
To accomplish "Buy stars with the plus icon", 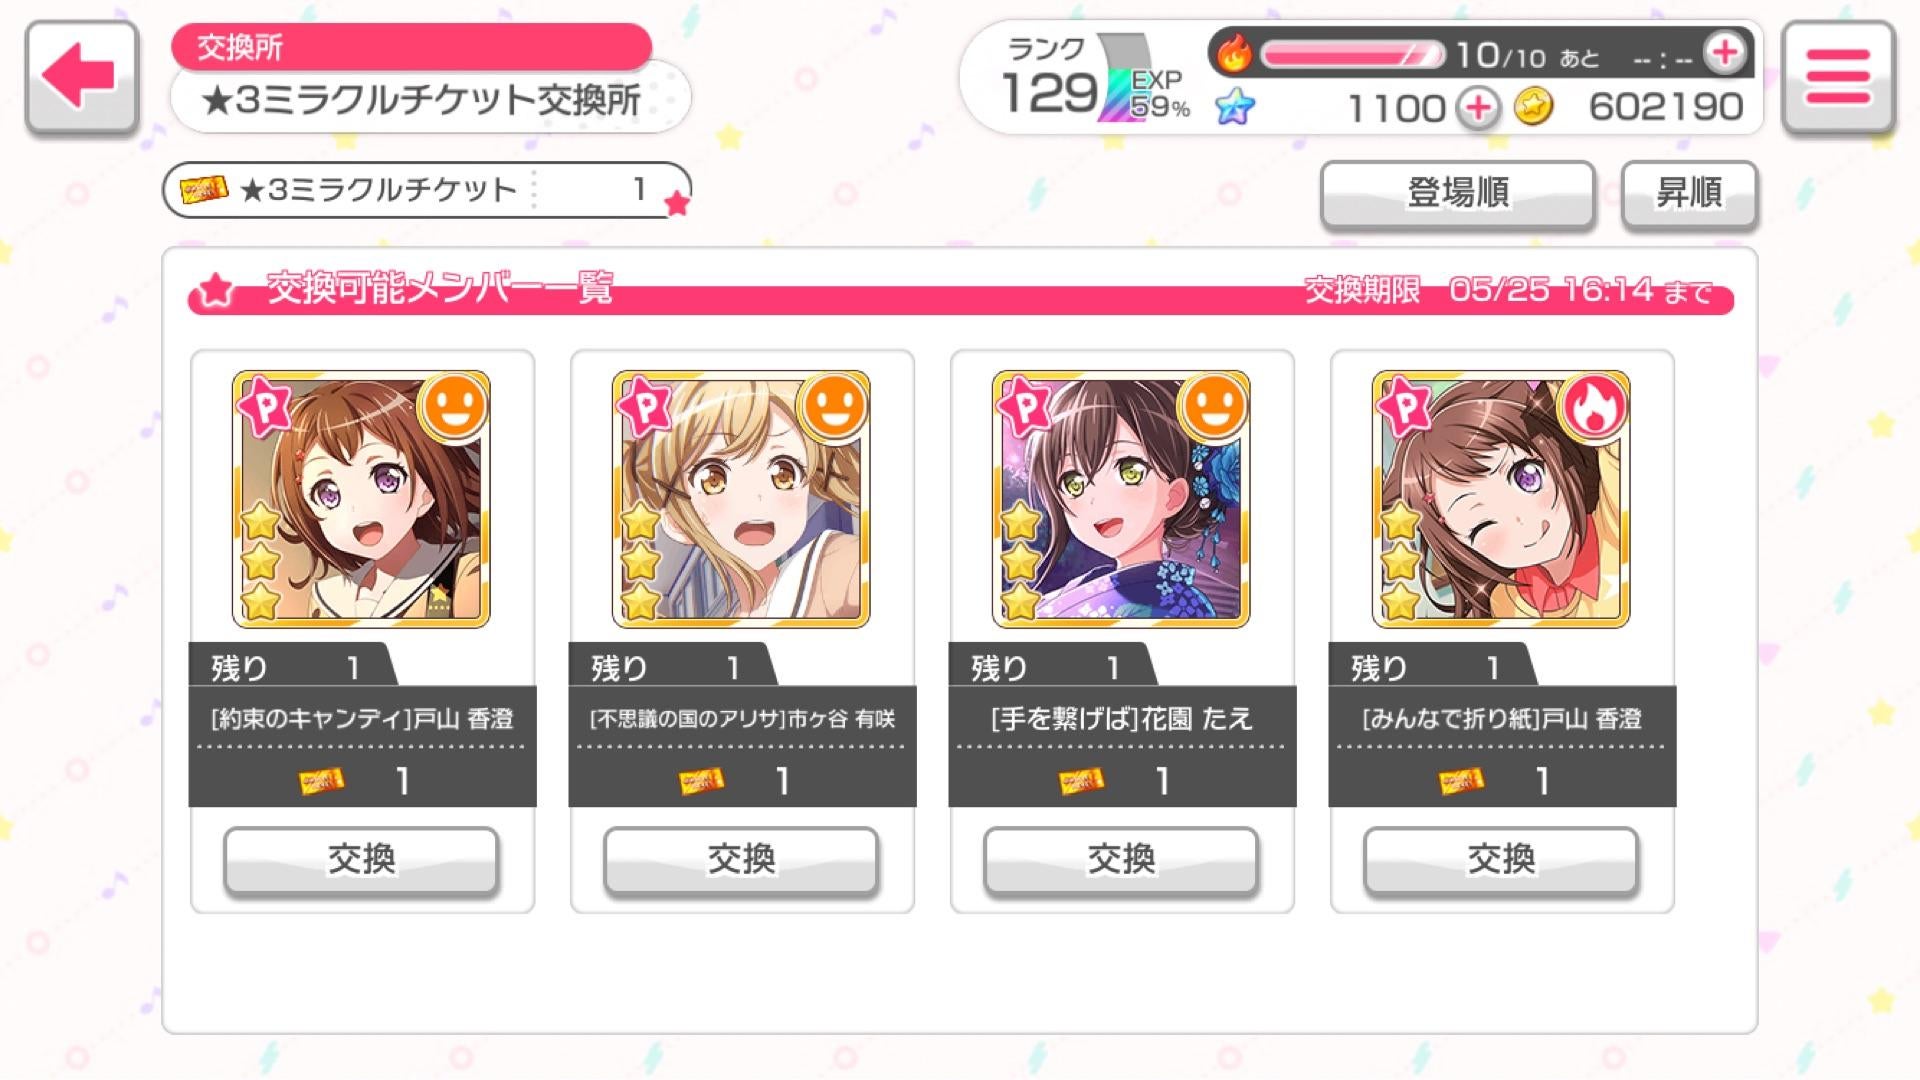I will pyautogui.click(x=1478, y=108).
